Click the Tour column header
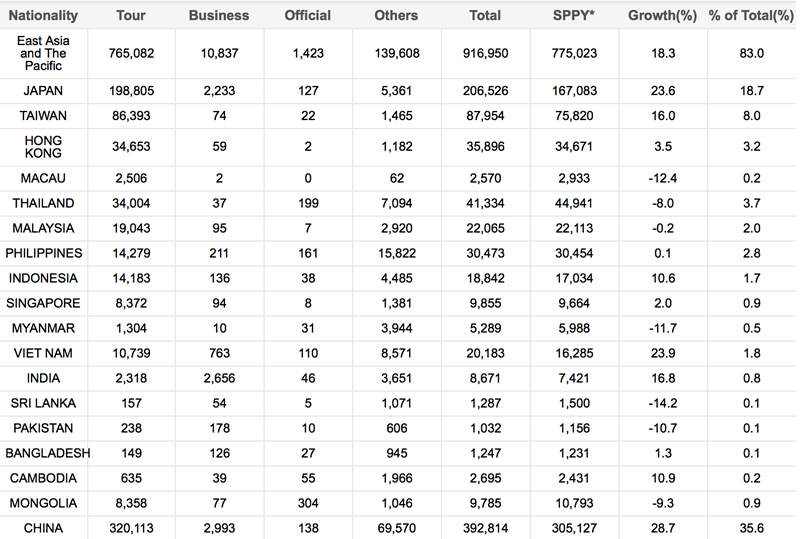This screenshot has width=800, height=539. [131, 15]
